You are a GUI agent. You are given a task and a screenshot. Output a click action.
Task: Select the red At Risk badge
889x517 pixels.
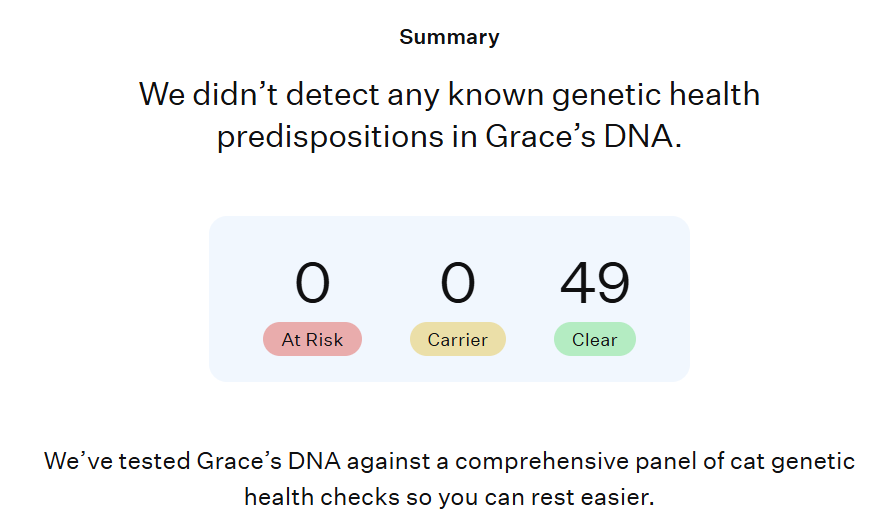click(312, 340)
